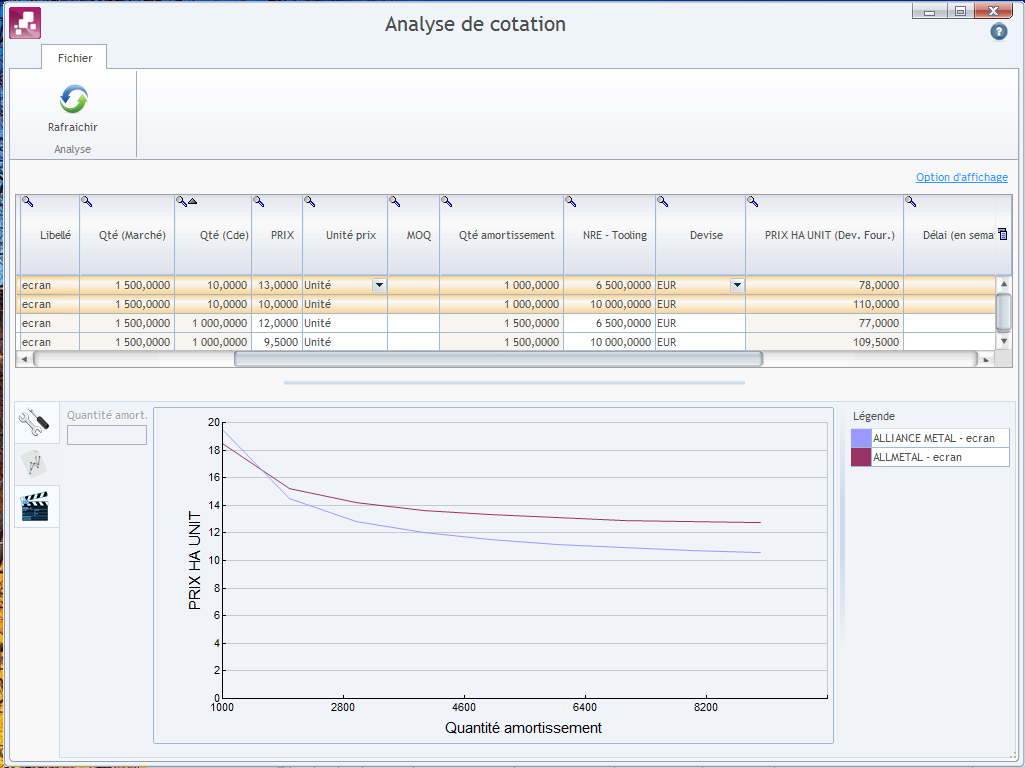The width and height of the screenshot is (1025, 768).
Task: Expand the Devise EUR dropdown in first row
Action: click(737, 285)
